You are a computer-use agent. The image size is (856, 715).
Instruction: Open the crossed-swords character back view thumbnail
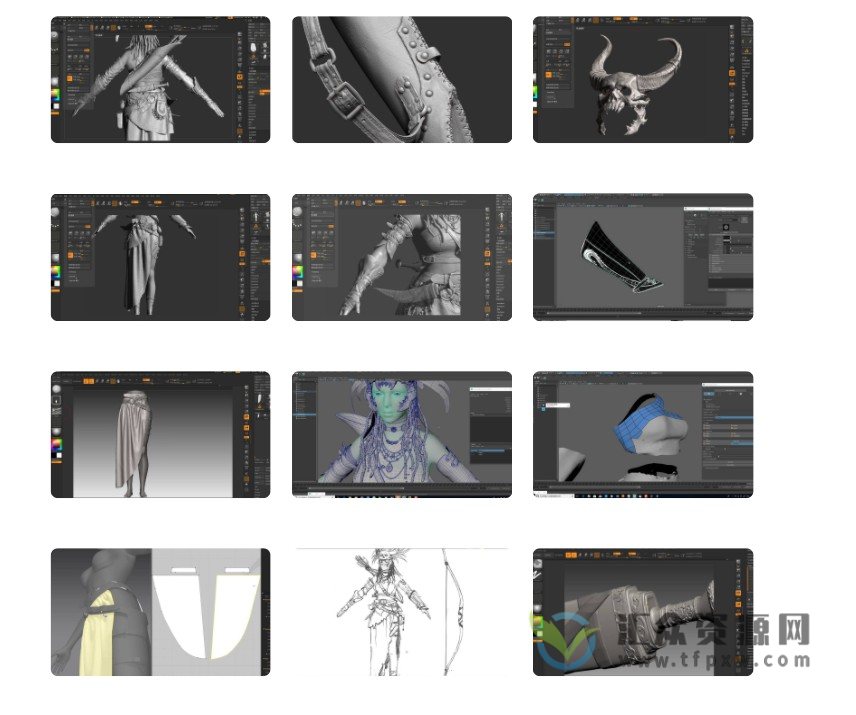pyautogui.click(x=160, y=79)
